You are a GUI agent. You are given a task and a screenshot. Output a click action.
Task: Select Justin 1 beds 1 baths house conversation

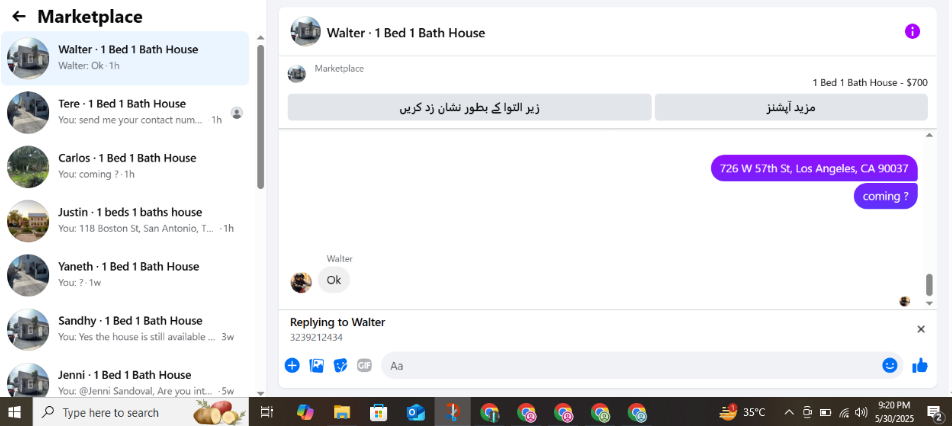point(125,221)
